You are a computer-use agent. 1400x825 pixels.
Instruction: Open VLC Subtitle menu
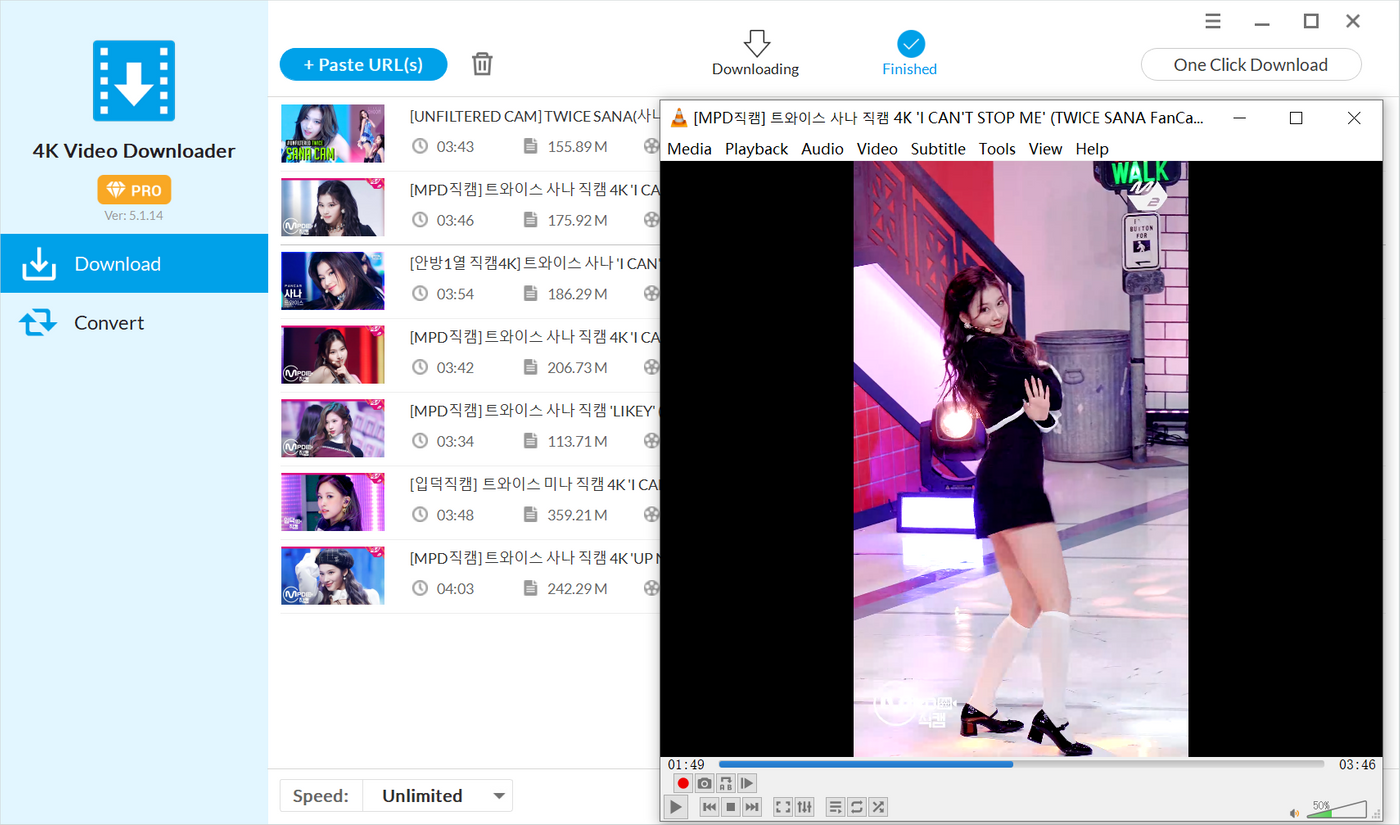pyautogui.click(x=938, y=149)
